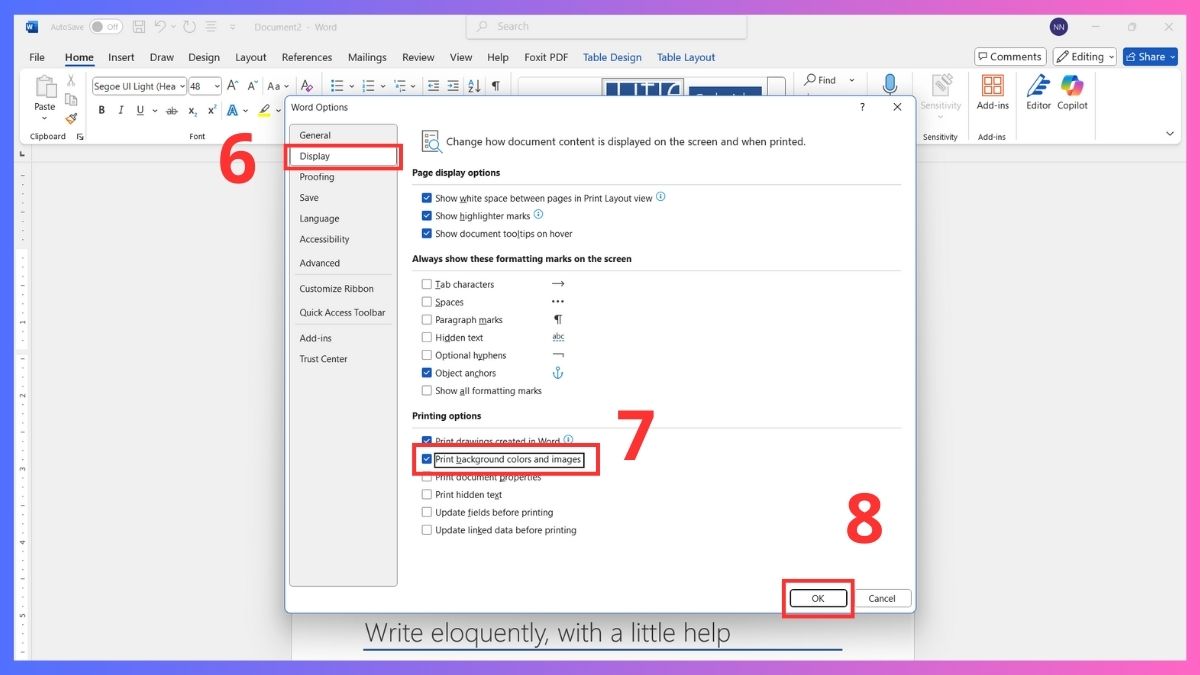This screenshot has height=675, width=1200.
Task: Click the Text Effects glowing A icon
Action: pos(233,111)
